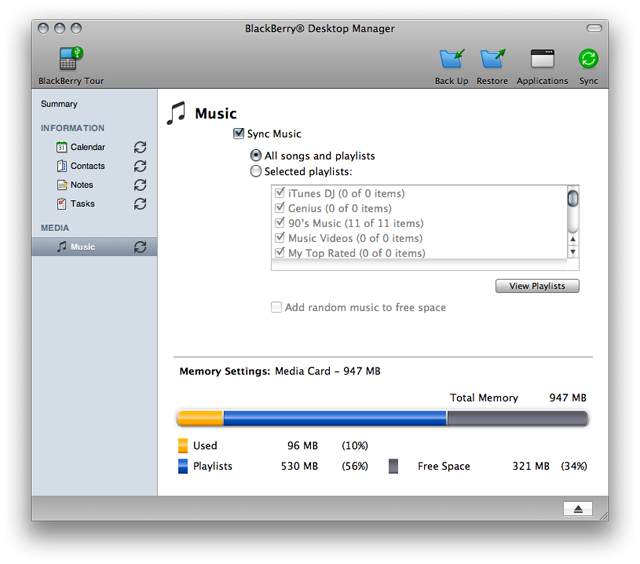640x564 pixels.
Task: Select Notes in the Information list
Action: [x=82, y=185]
